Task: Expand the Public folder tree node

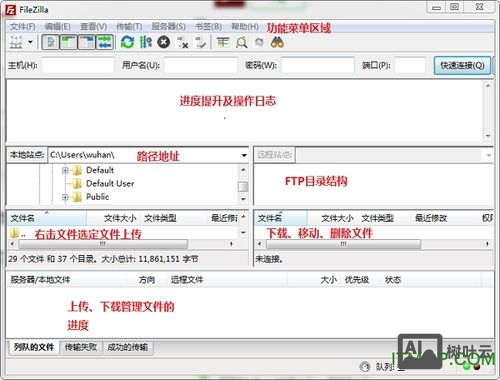Action: click(65, 197)
